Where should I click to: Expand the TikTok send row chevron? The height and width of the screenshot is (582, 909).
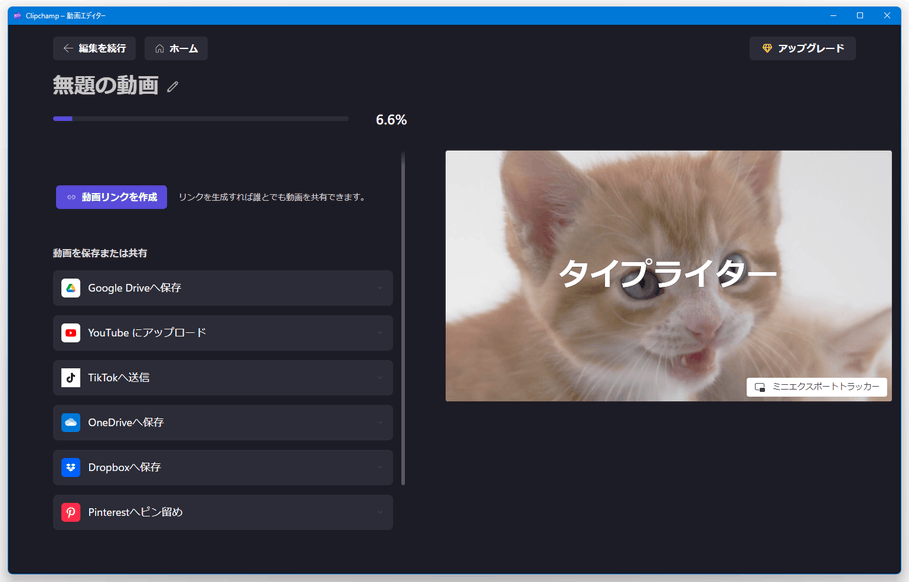point(380,377)
